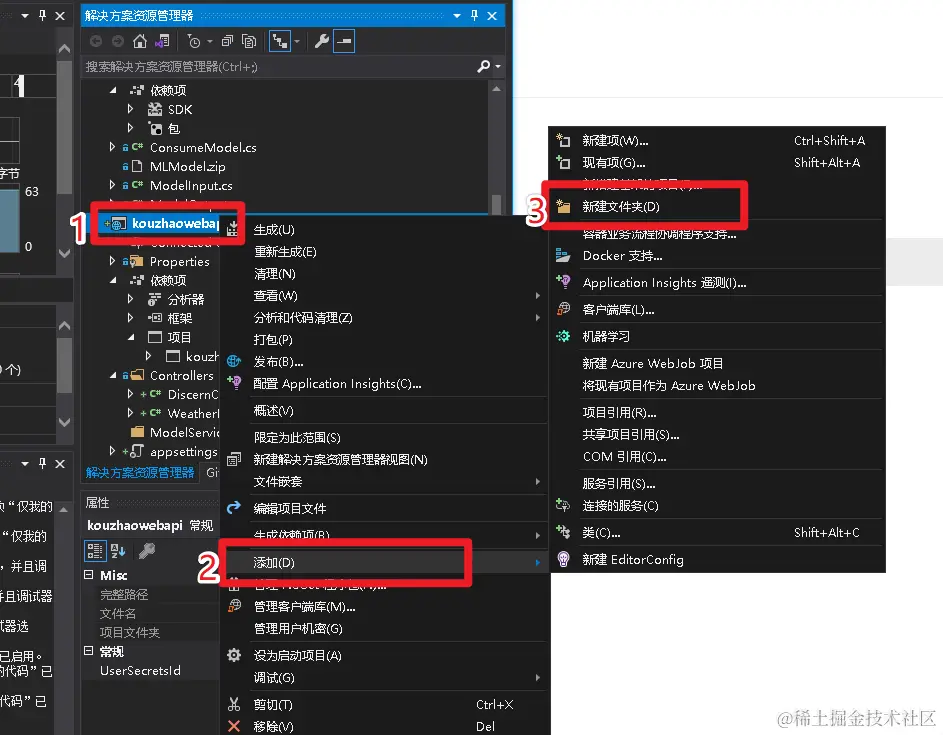Choose 生成(U) from the context menu

(x=385, y=230)
